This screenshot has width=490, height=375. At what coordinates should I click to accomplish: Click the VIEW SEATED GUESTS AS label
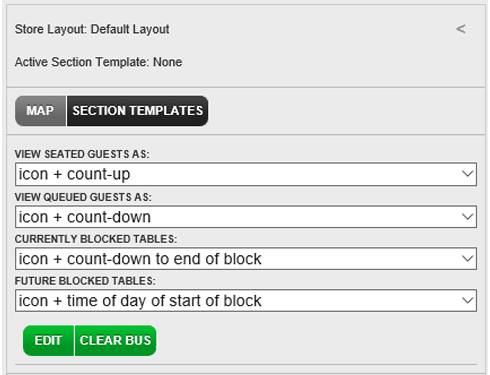point(82,154)
